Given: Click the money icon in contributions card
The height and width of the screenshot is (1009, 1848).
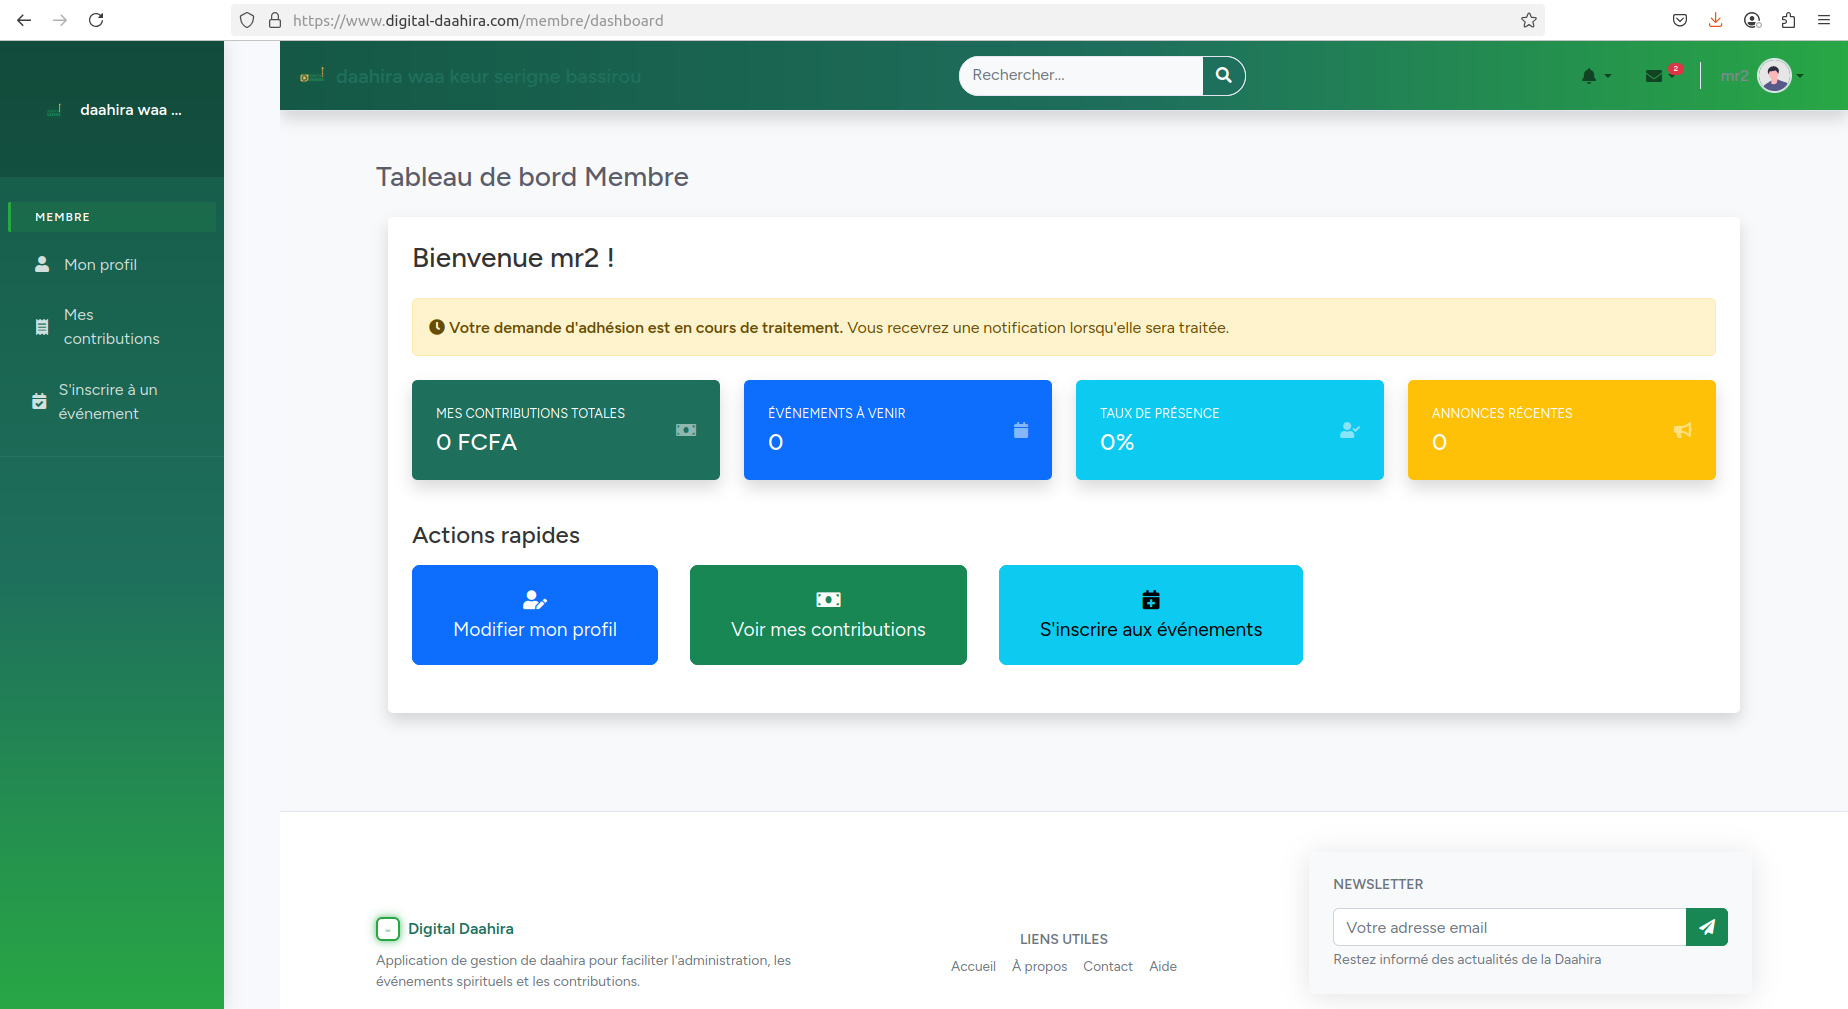Looking at the screenshot, I should [686, 430].
